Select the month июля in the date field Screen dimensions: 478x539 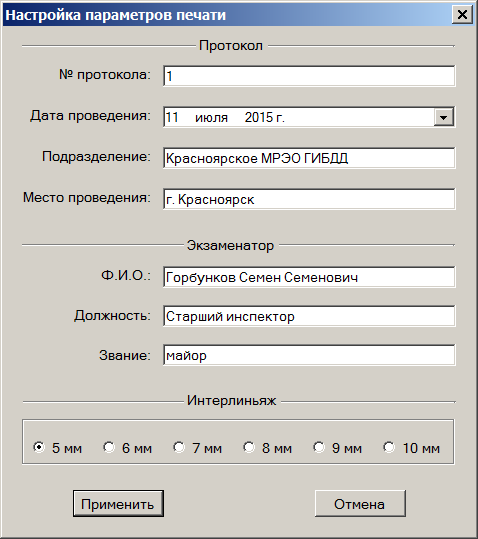coord(211,118)
